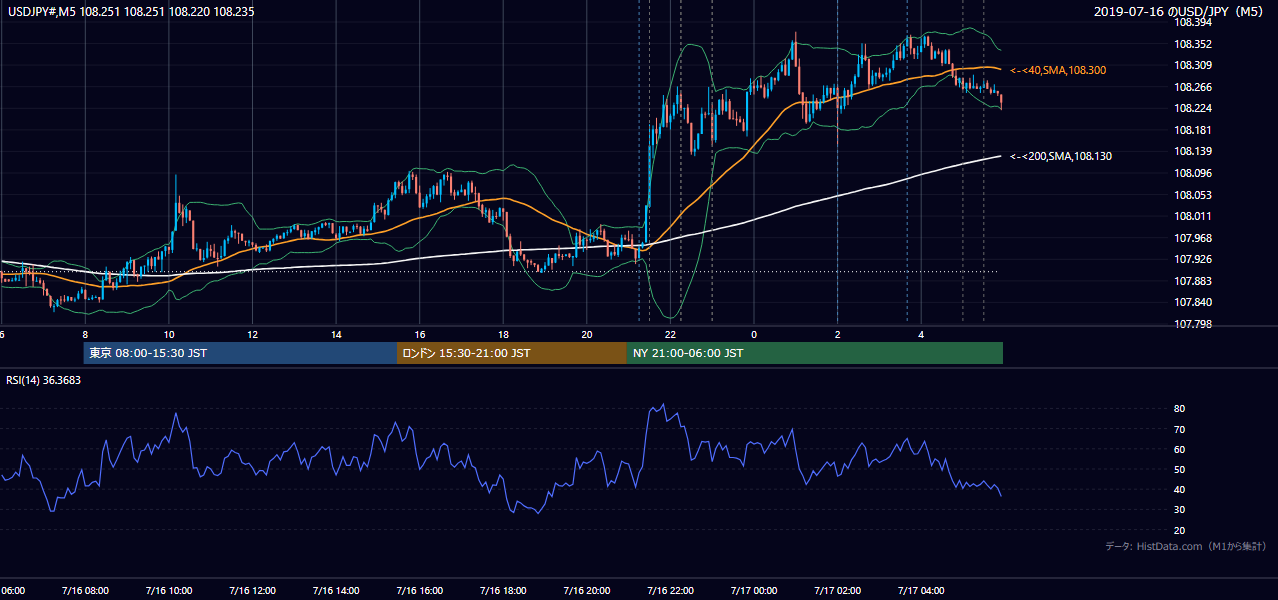Click the 7/16 16:00 date axis label
This screenshot has width=1278, height=600.
[420, 590]
